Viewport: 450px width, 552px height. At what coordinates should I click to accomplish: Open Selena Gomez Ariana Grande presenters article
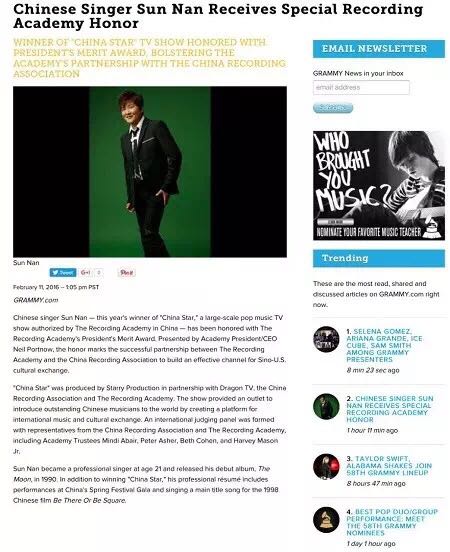(x=384, y=345)
